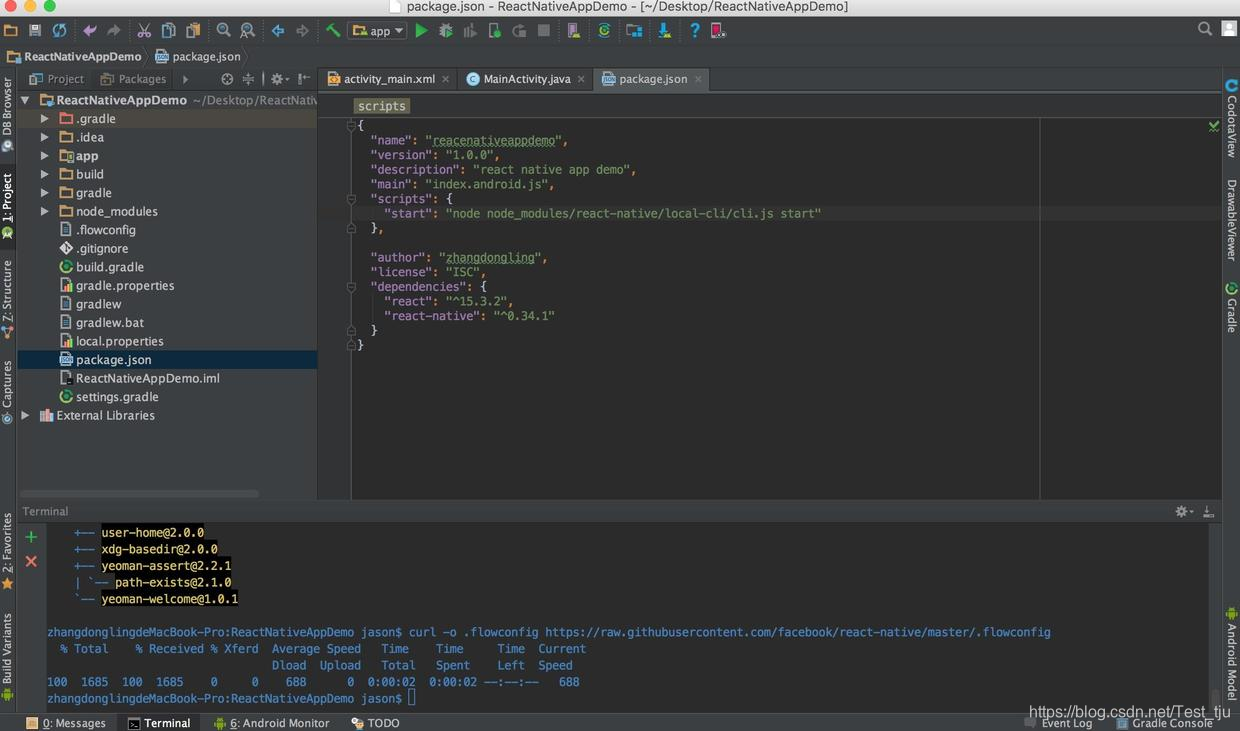
Task: Click the green Run button
Action: (x=421, y=31)
